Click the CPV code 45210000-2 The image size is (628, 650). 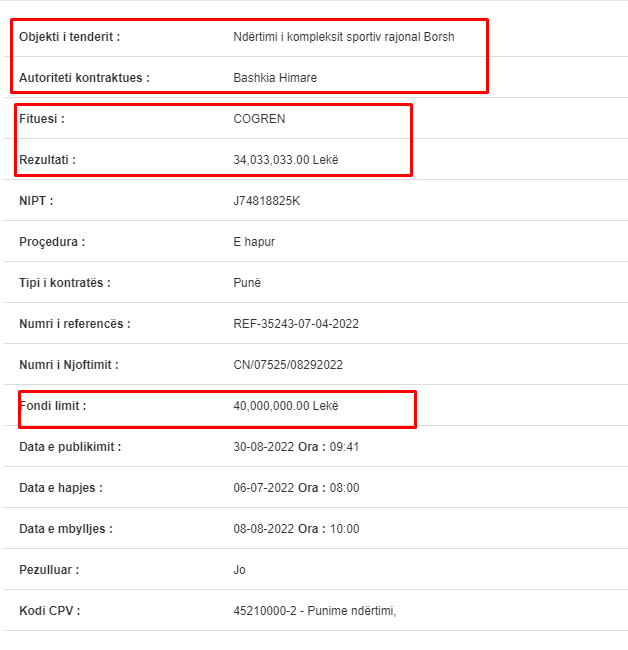[x=265, y=611]
